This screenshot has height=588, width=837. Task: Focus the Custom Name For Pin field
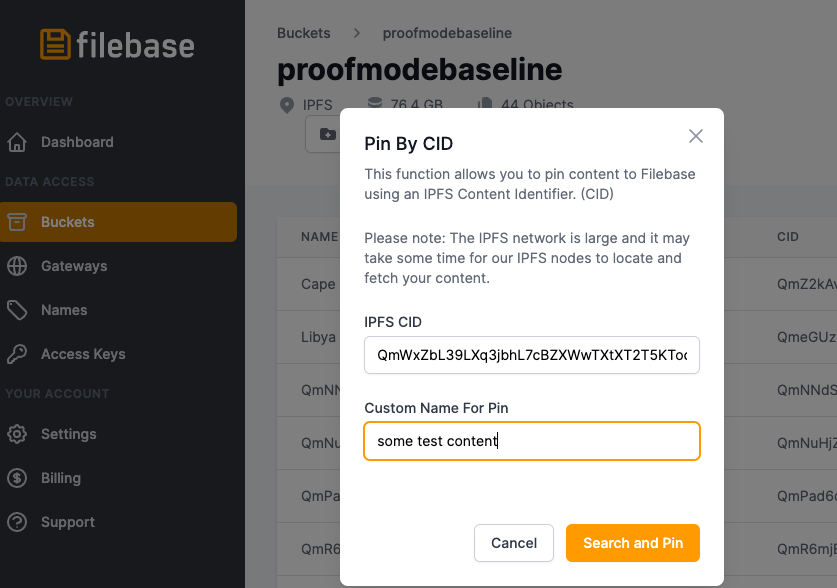pos(531,441)
